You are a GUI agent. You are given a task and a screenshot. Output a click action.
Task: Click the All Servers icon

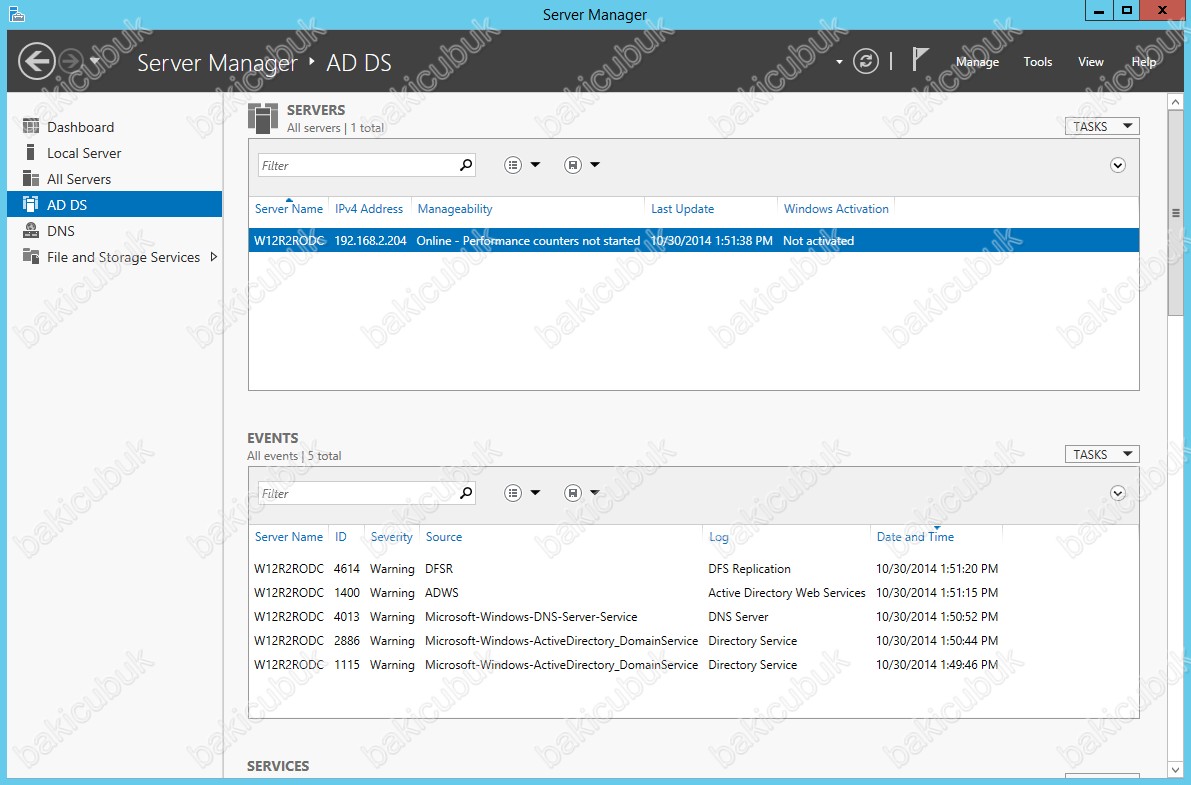coord(31,179)
